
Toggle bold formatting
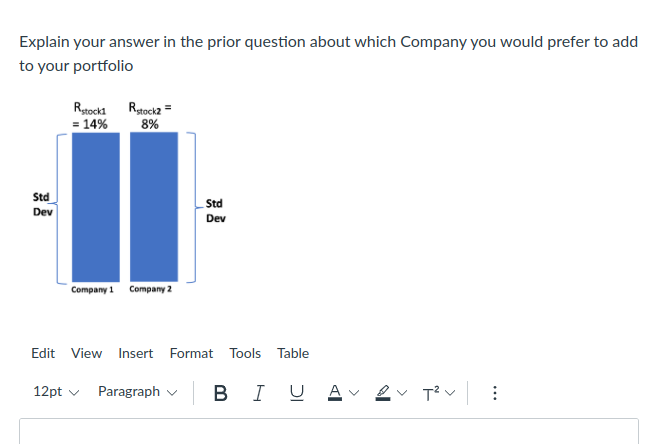220,392
